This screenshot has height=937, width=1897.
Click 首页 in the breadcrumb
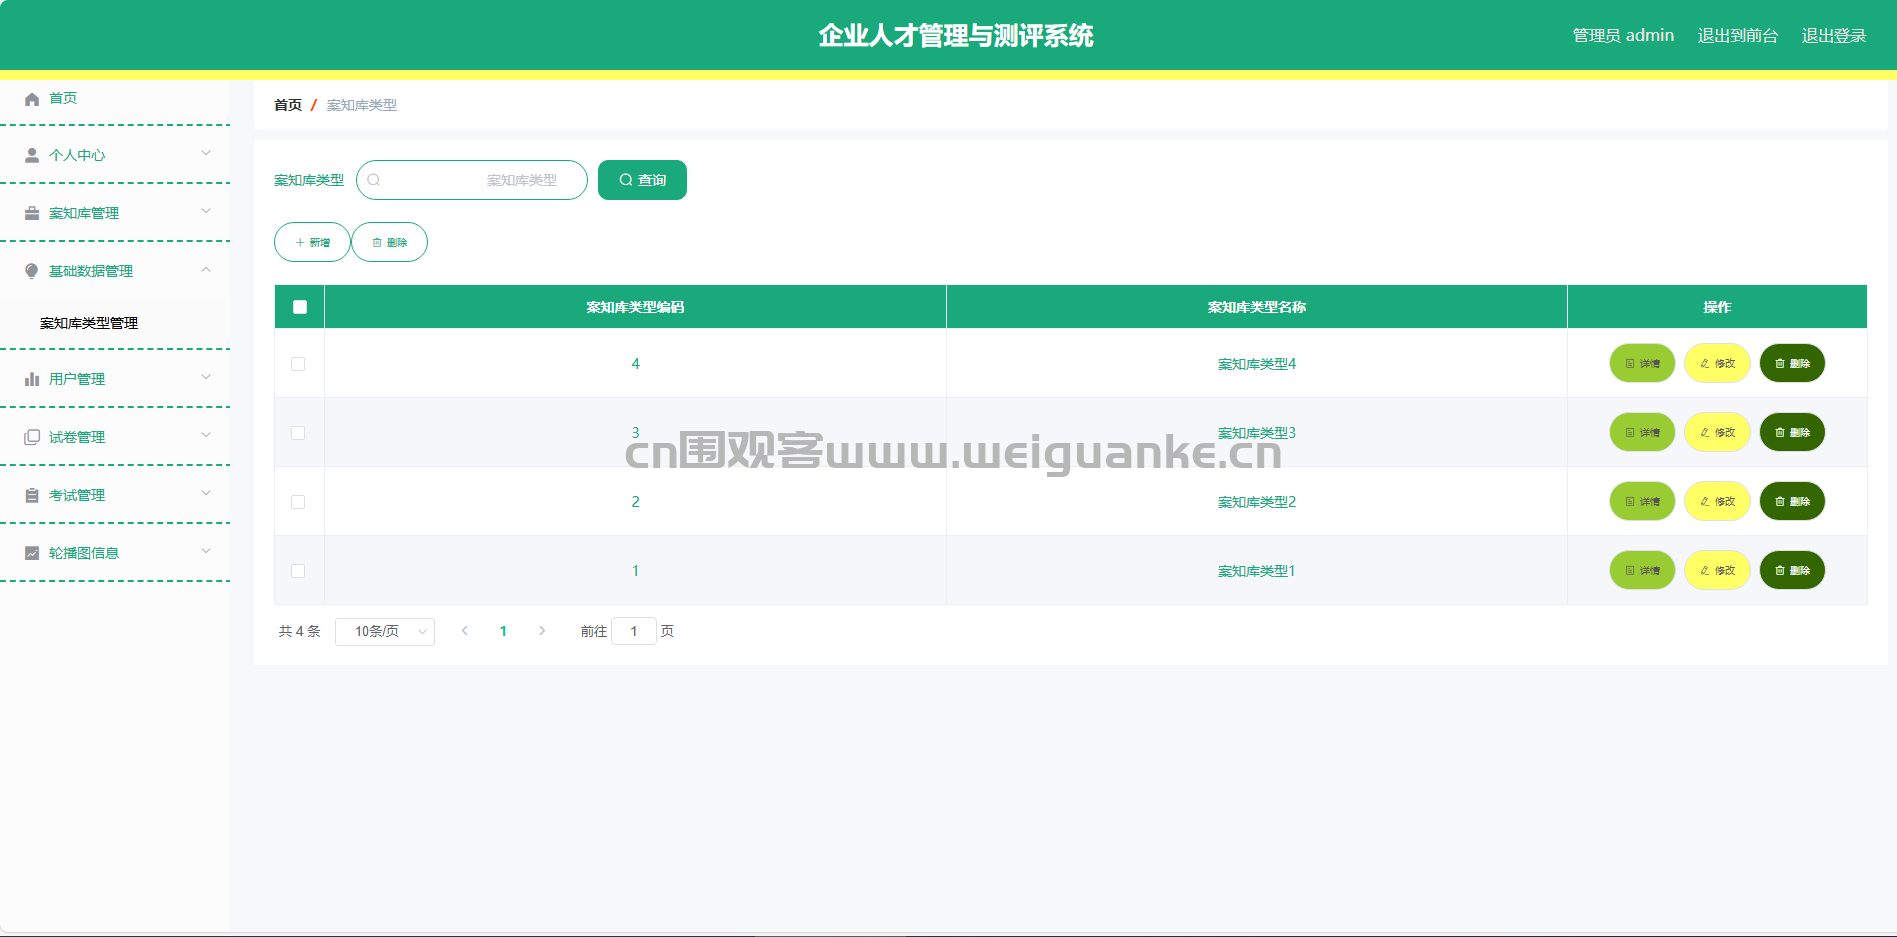tap(288, 105)
